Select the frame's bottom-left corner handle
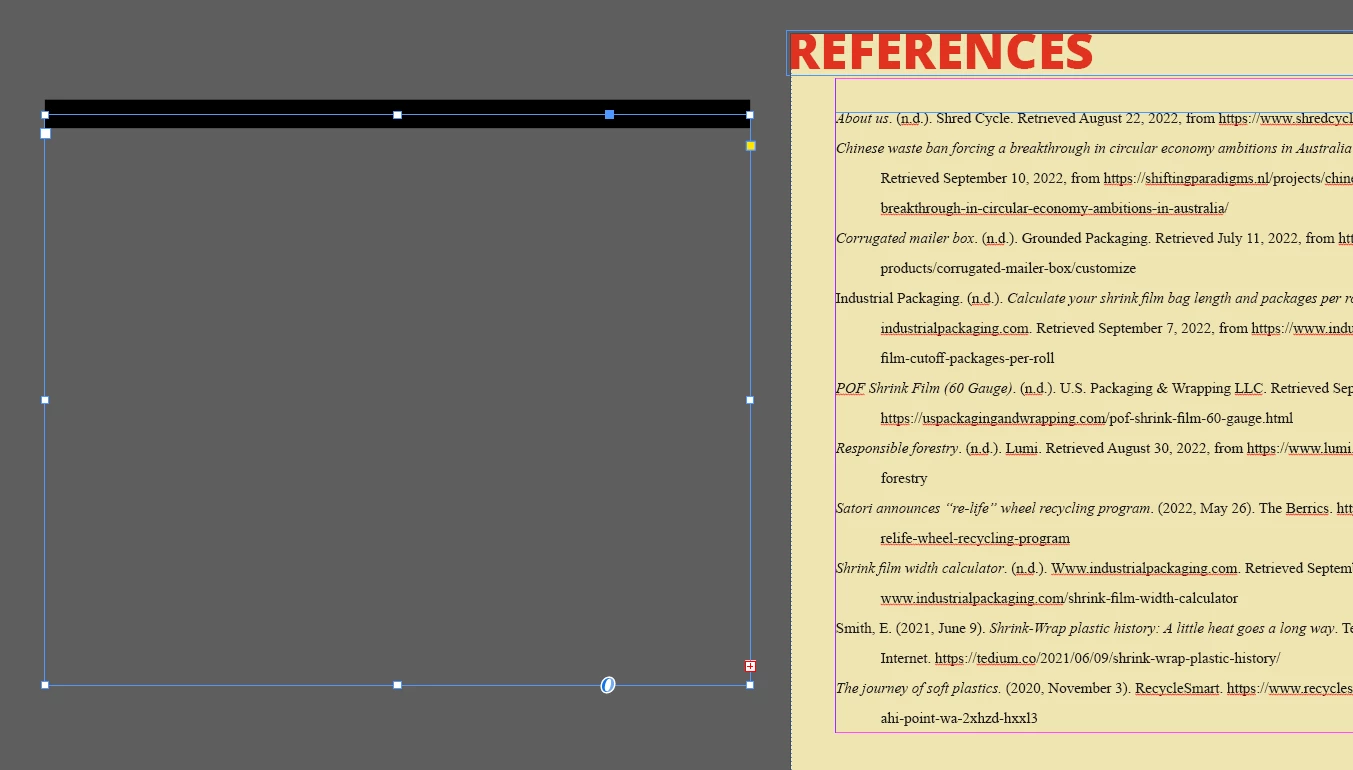Screen dimensions: 1353x770 [45, 685]
